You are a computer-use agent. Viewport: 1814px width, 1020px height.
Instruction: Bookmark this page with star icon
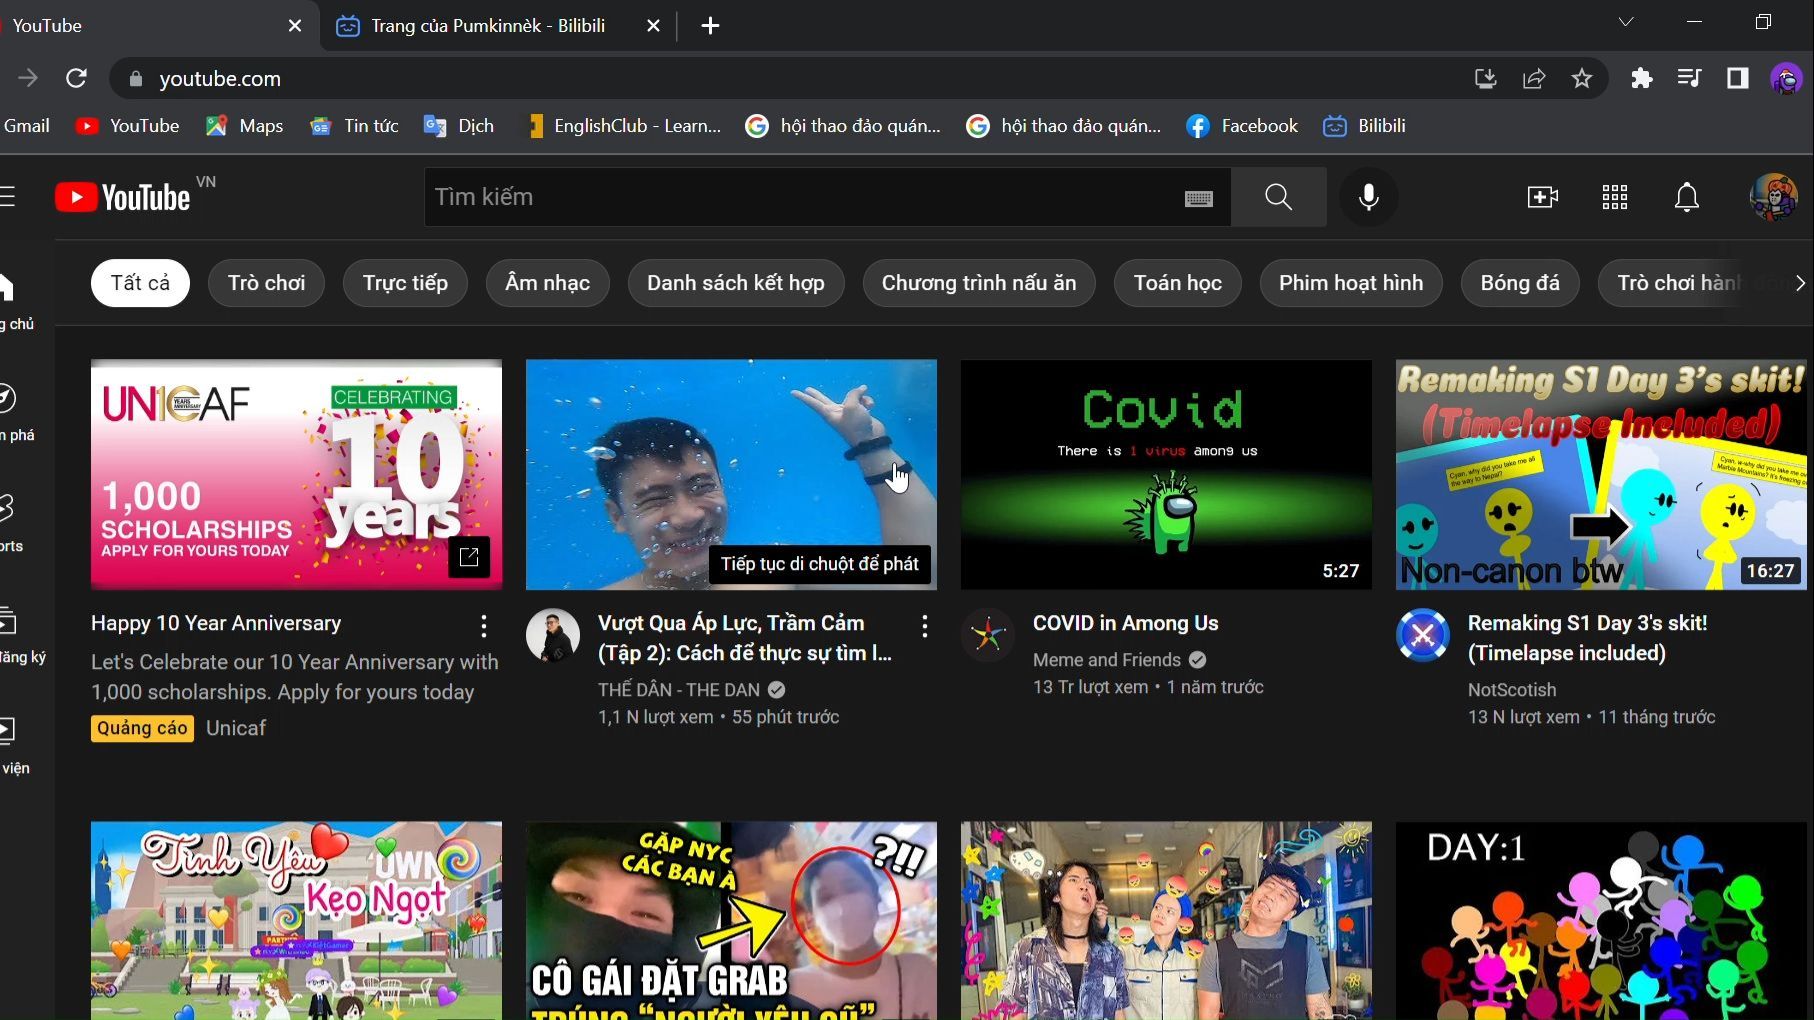pos(1581,78)
